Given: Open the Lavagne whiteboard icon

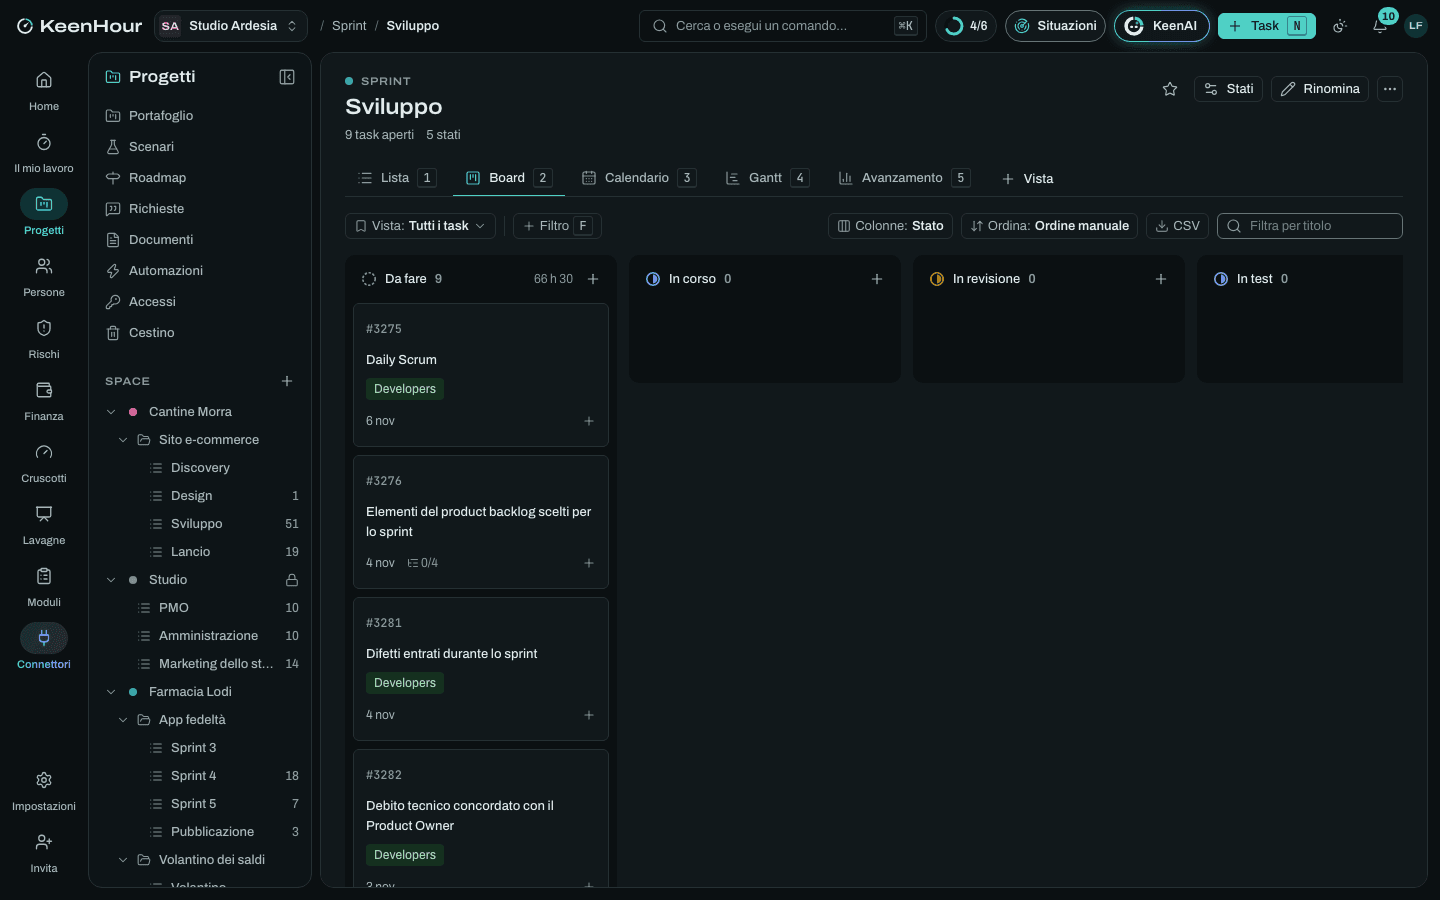Looking at the screenshot, I should (x=44, y=514).
